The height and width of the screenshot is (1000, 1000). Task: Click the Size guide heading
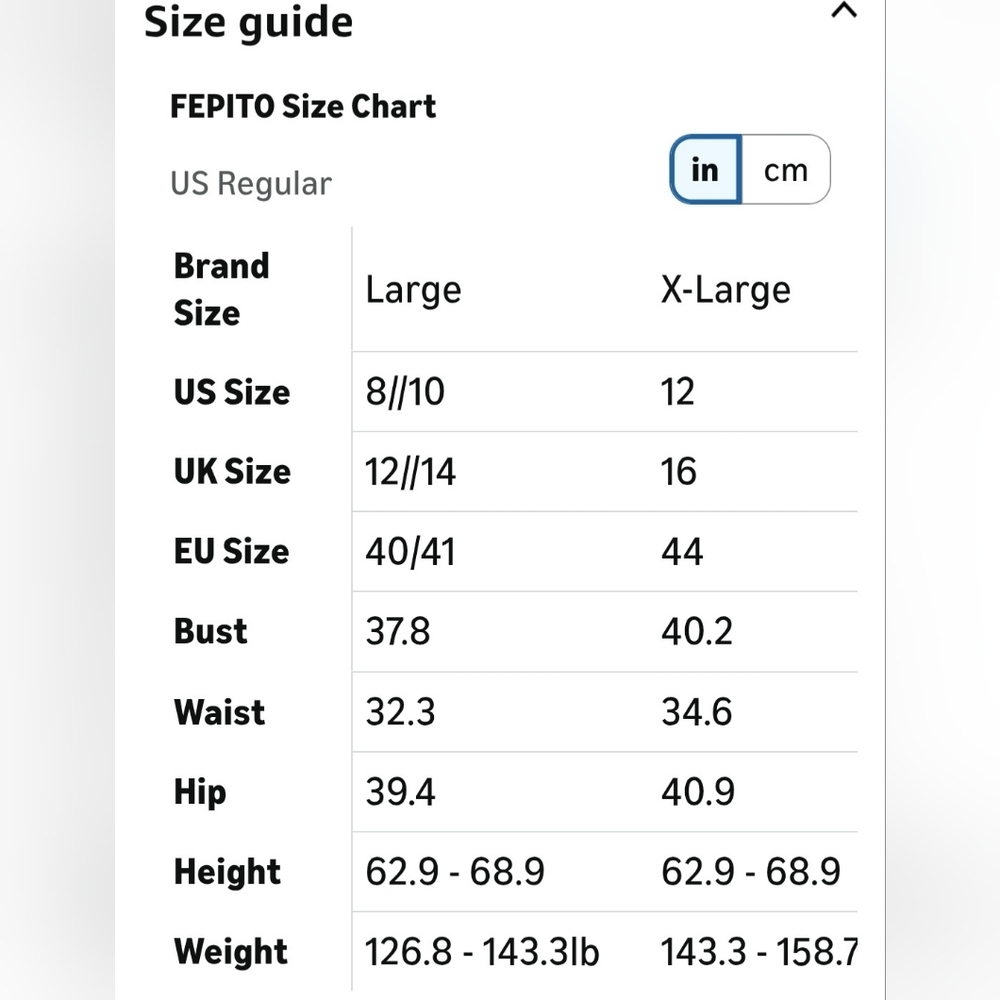tap(249, 22)
